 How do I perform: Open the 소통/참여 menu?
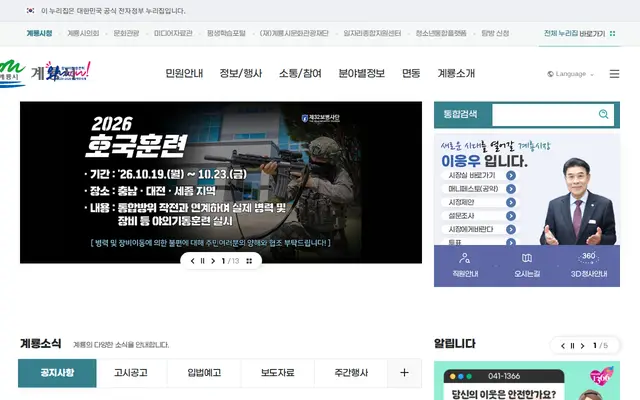click(300, 73)
